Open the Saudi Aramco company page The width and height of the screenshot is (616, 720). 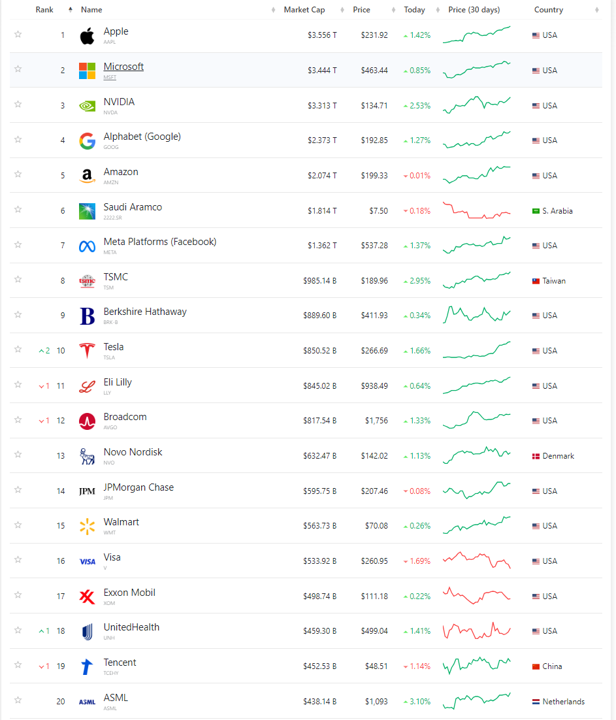133,207
